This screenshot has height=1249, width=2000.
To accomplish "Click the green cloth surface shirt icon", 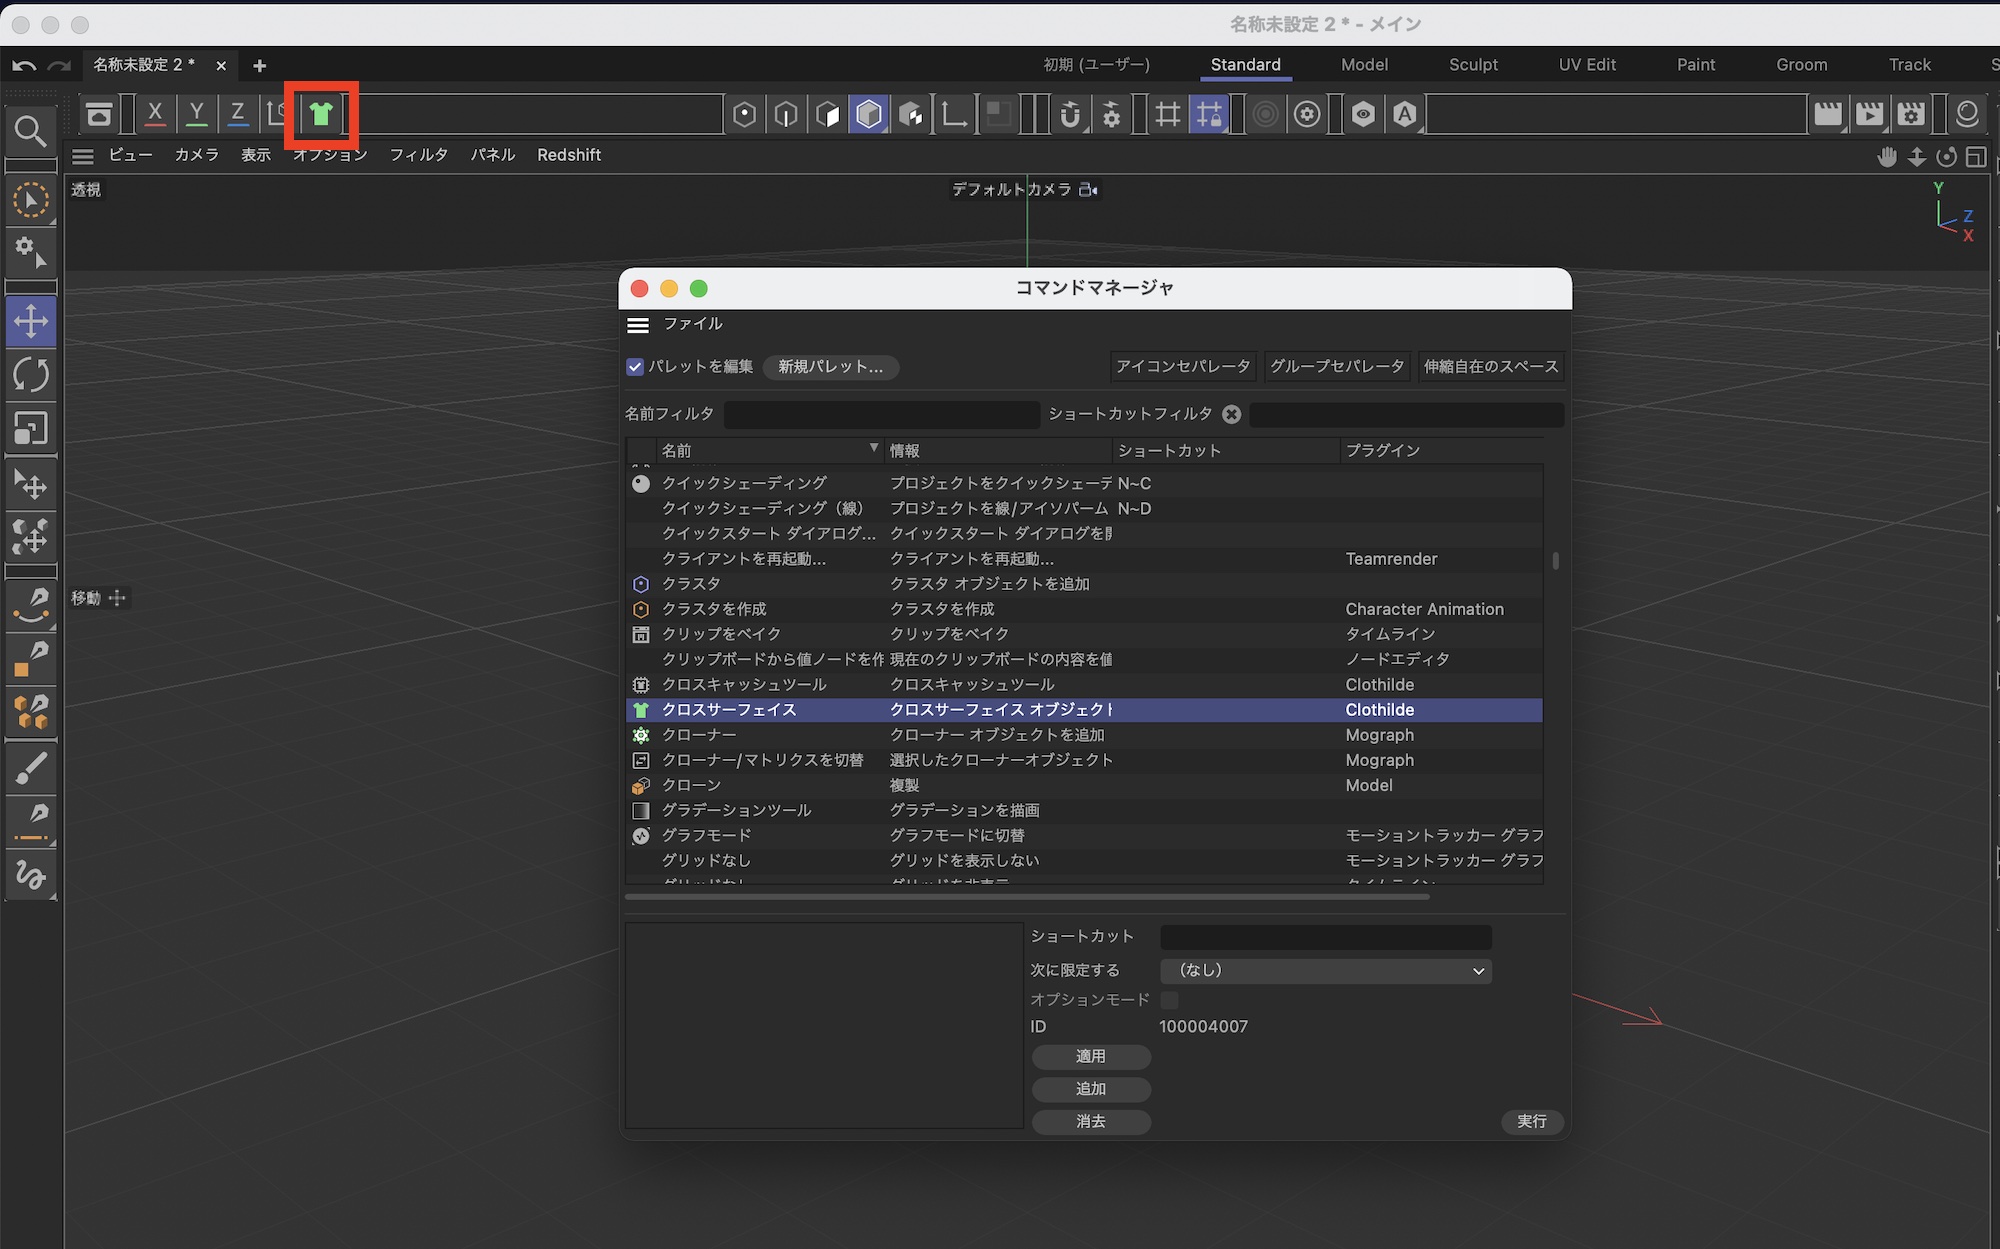I will [321, 114].
